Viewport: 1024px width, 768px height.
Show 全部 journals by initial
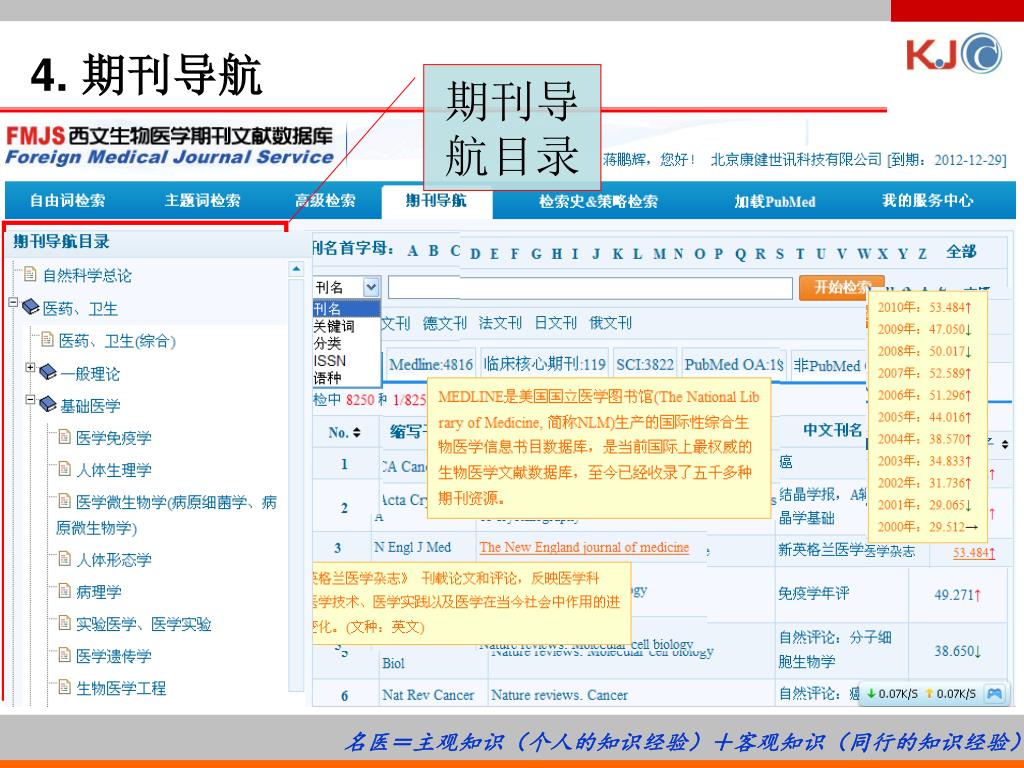click(x=961, y=252)
